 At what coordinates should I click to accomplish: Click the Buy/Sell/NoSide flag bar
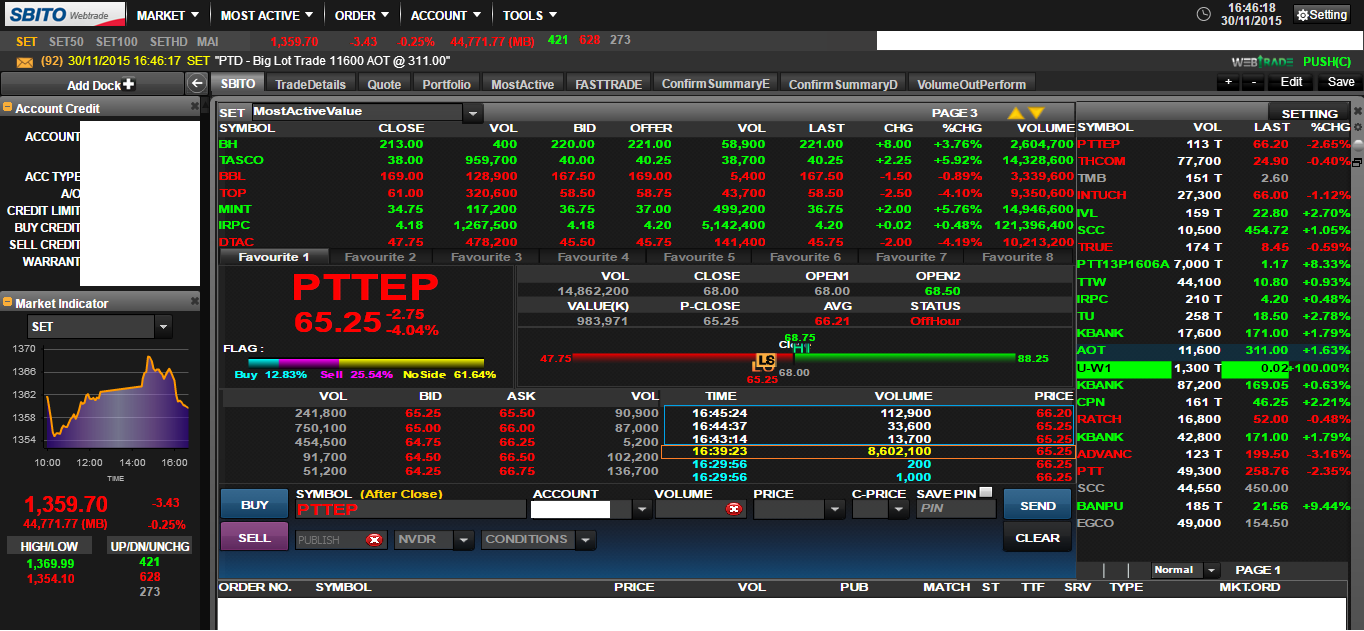coord(365,363)
